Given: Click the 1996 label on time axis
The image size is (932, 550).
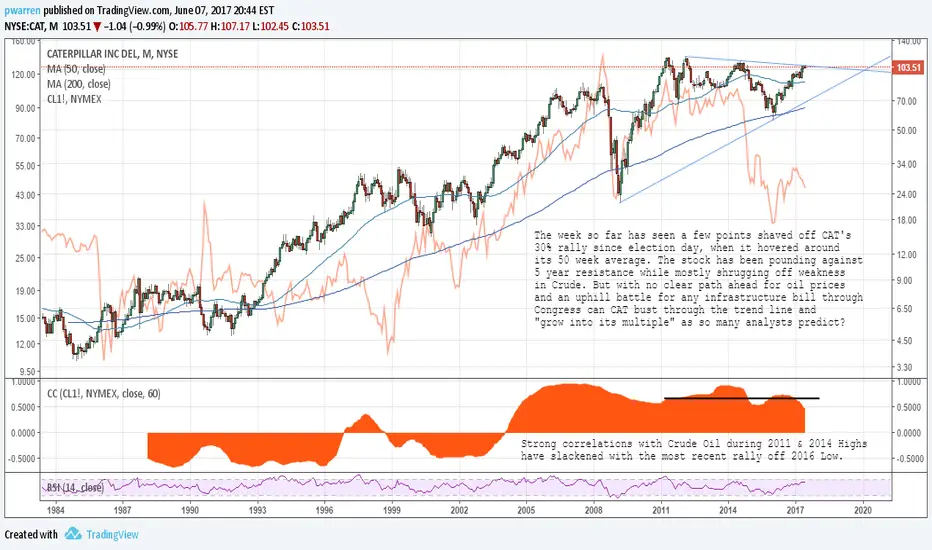Looking at the screenshot, I should coord(325,510).
